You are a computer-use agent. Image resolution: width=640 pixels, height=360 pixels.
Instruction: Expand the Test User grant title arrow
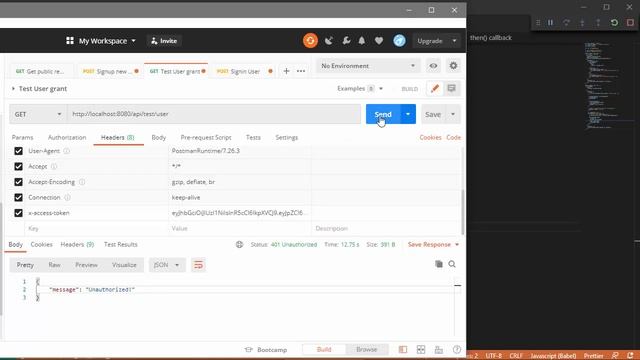click(x=13, y=89)
